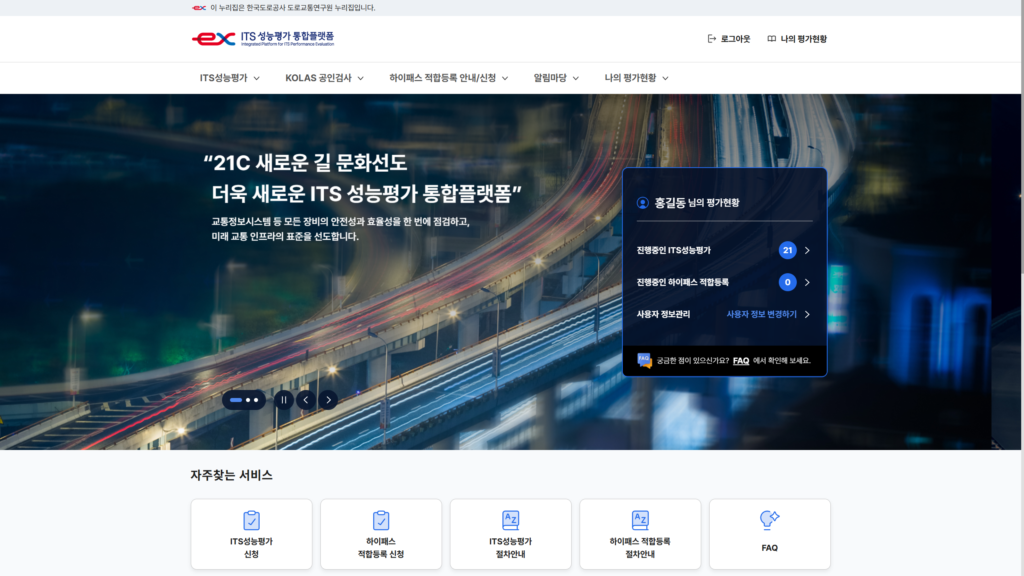Open the 나의 평가현황 navigation menu
The width and height of the screenshot is (1024, 576).
pyautogui.click(x=636, y=78)
